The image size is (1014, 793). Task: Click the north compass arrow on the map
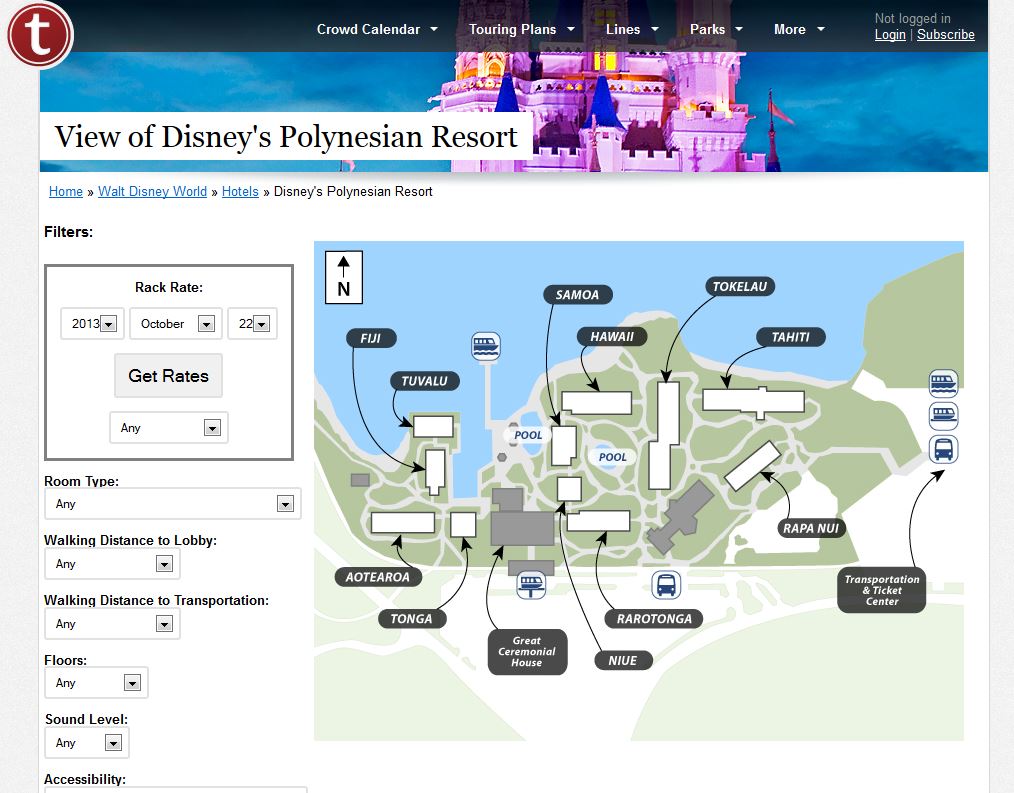(343, 277)
